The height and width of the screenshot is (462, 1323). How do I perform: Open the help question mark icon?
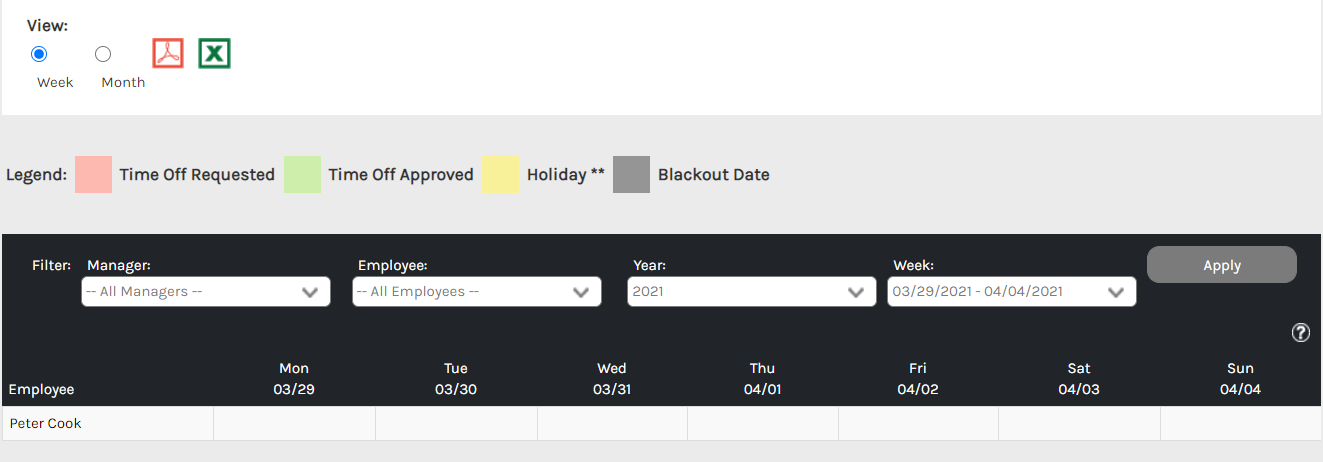tap(1301, 333)
